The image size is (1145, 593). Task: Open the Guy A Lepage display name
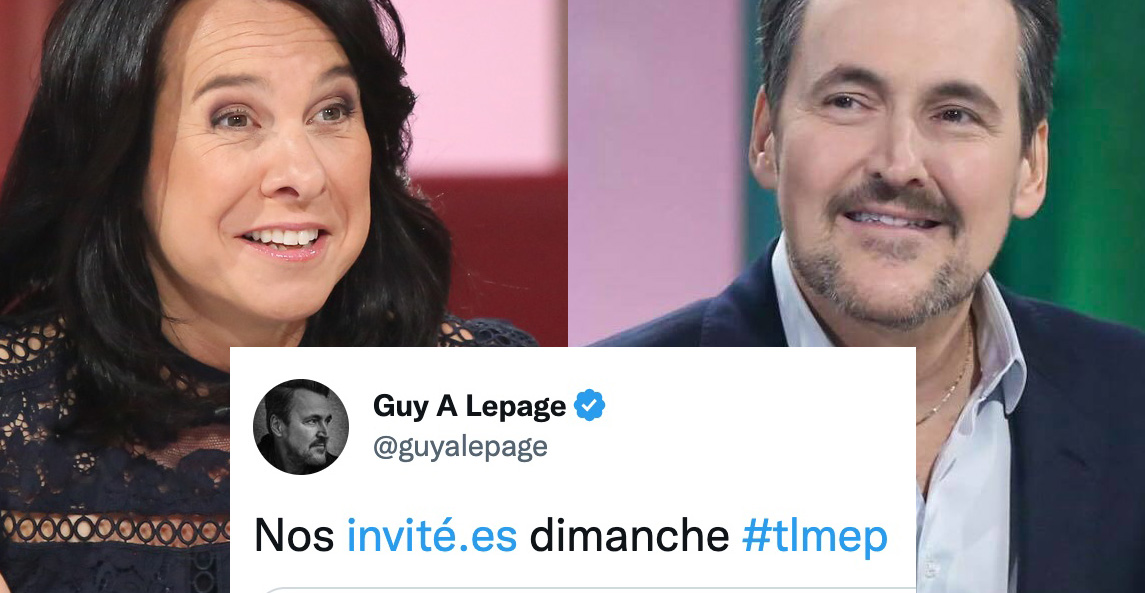(470, 406)
